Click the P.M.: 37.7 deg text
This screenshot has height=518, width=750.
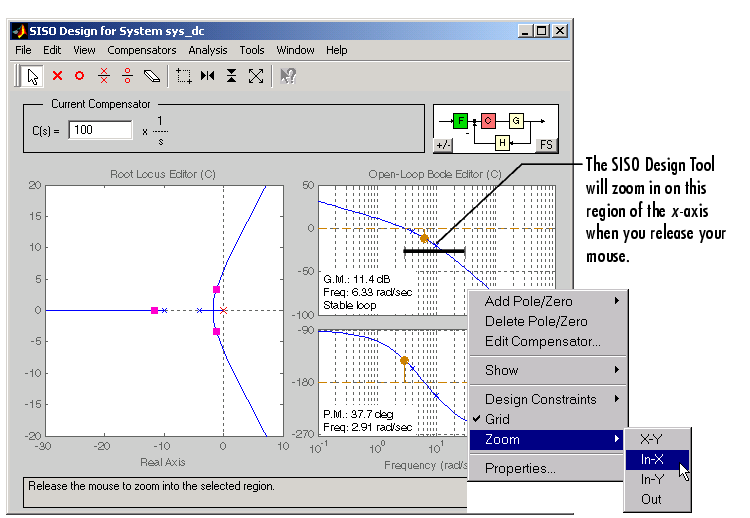tap(358, 414)
